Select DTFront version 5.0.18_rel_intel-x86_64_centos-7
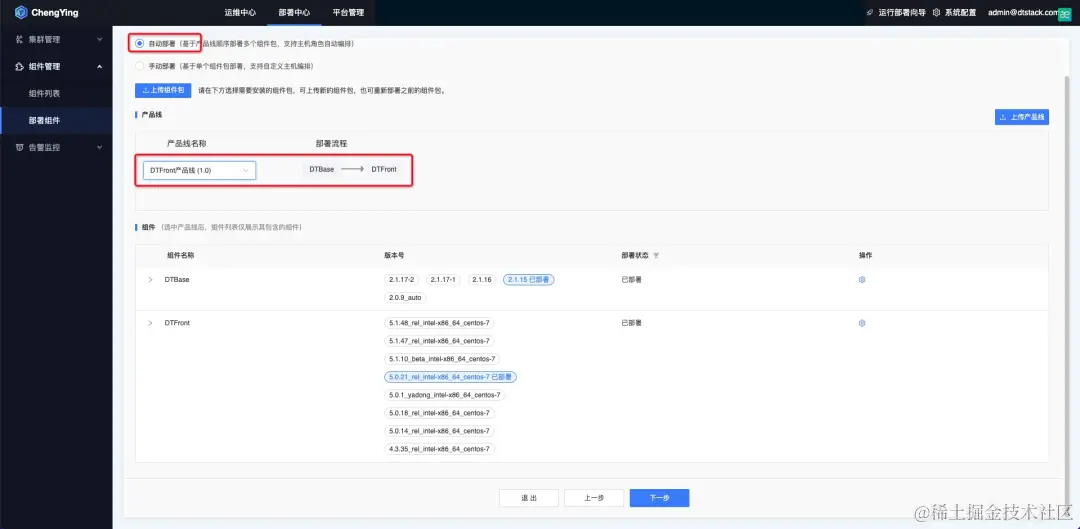This screenshot has height=529, width=1080. [x=439, y=413]
